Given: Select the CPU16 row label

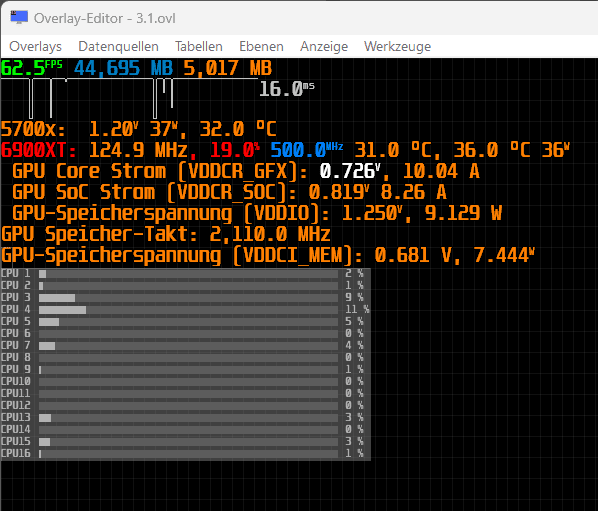Looking at the screenshot, I should tap(16, 453).
